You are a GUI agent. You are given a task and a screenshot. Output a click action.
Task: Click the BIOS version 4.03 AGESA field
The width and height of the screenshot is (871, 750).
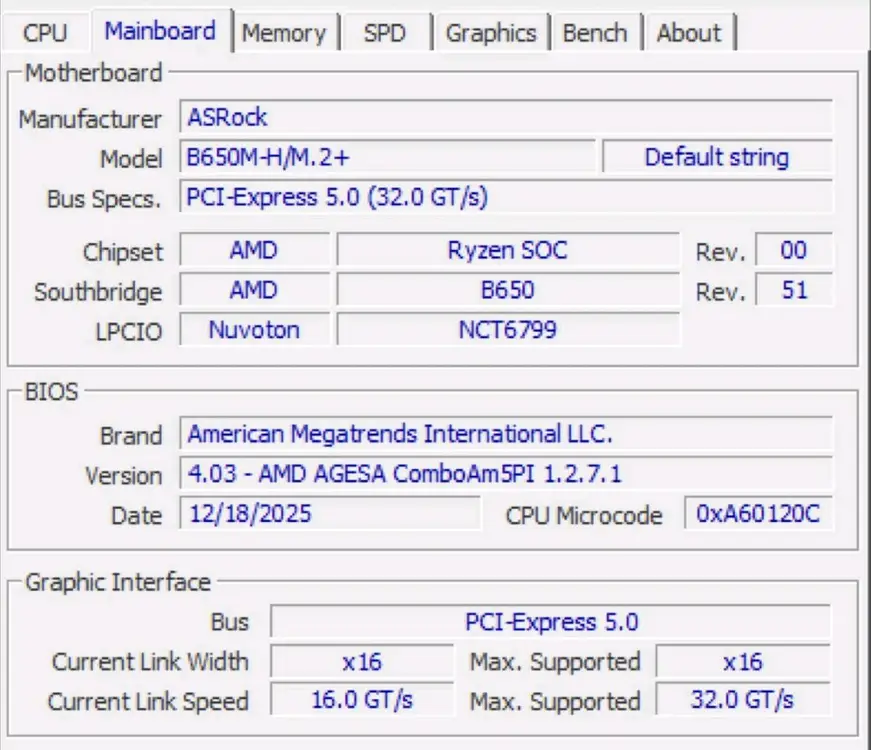[x=506, y=473]
